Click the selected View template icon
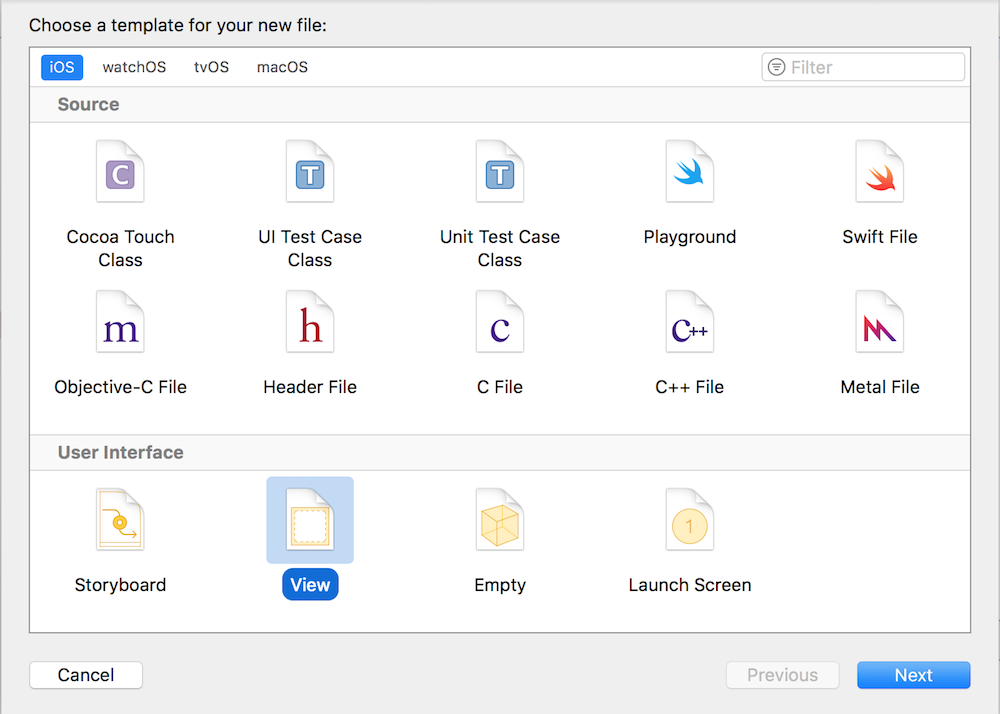This screenshot has width=1000, height=714. (x=310, y=521)
